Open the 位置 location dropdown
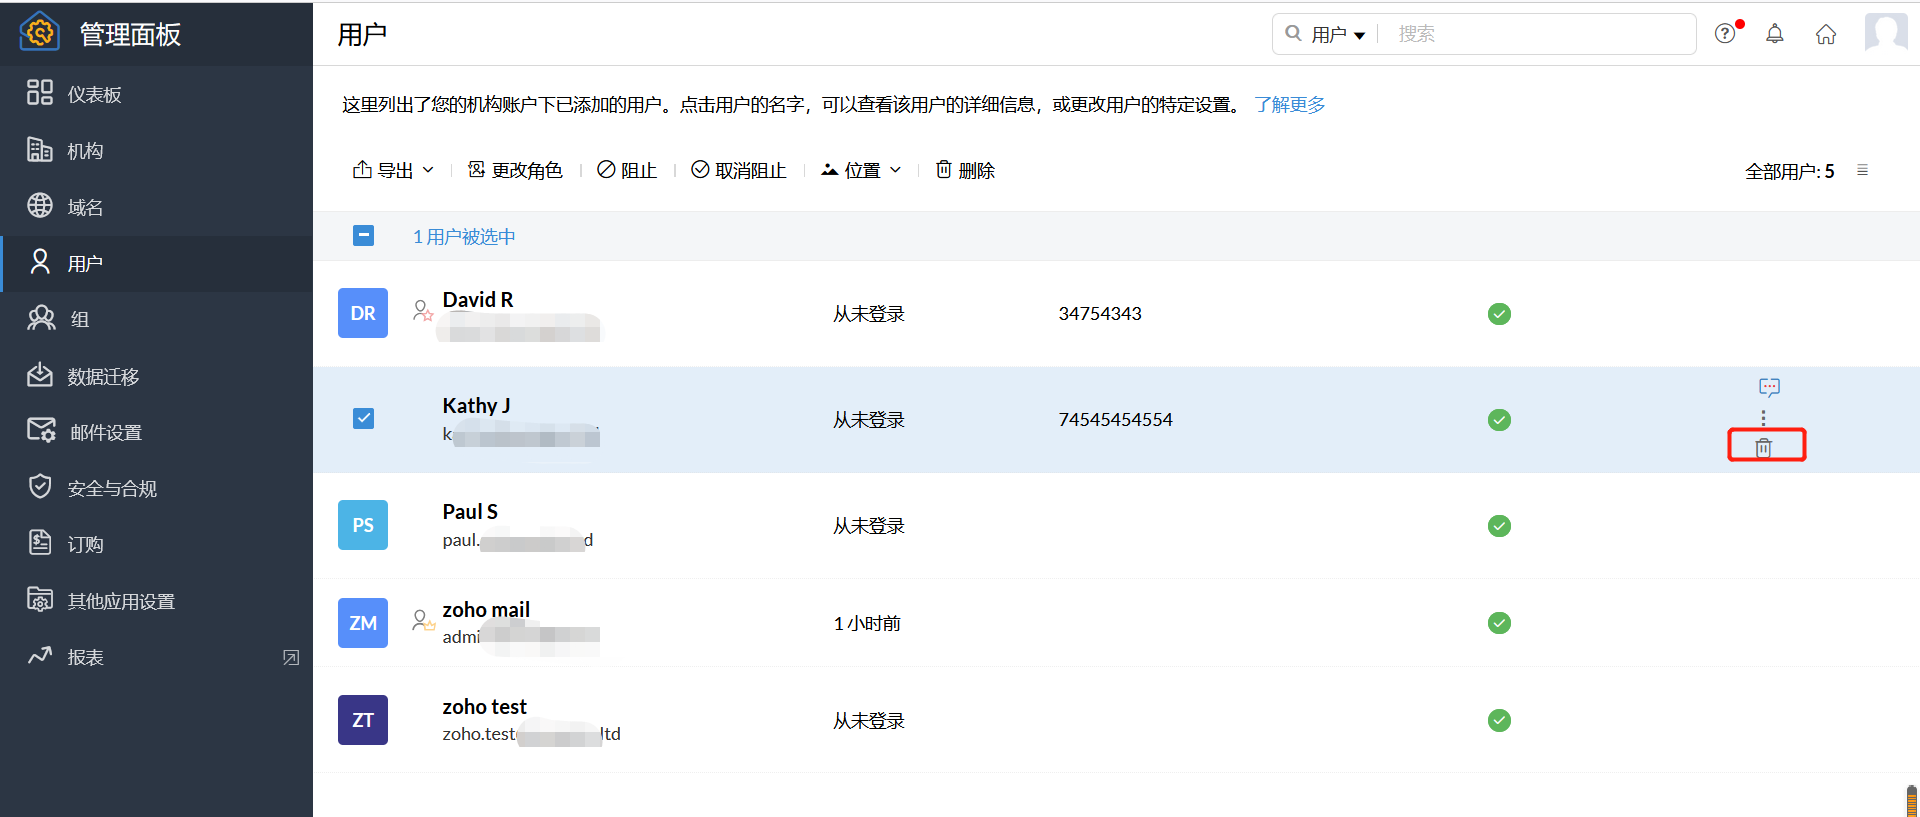This screenshot has width=1920, height=817. (x=861, y=170)
